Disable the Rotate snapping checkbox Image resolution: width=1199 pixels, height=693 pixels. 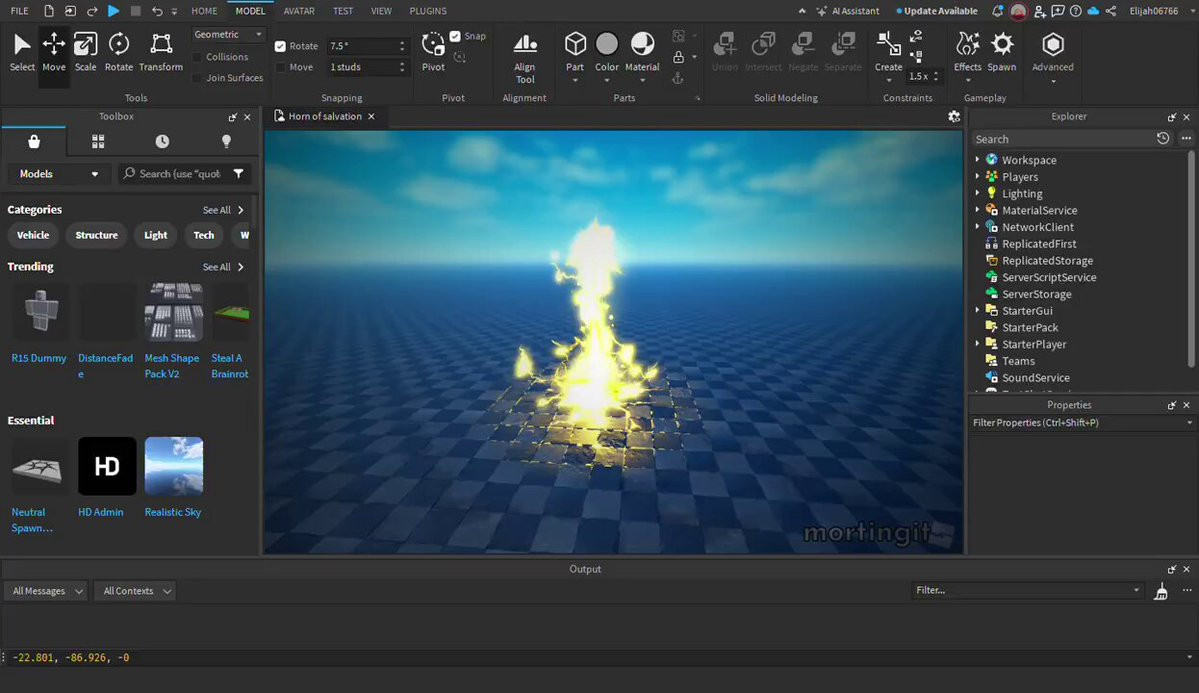(281, 46)
